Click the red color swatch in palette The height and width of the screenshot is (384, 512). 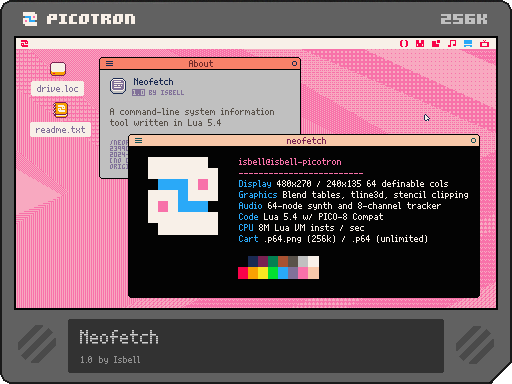click(x=243, y=273)
